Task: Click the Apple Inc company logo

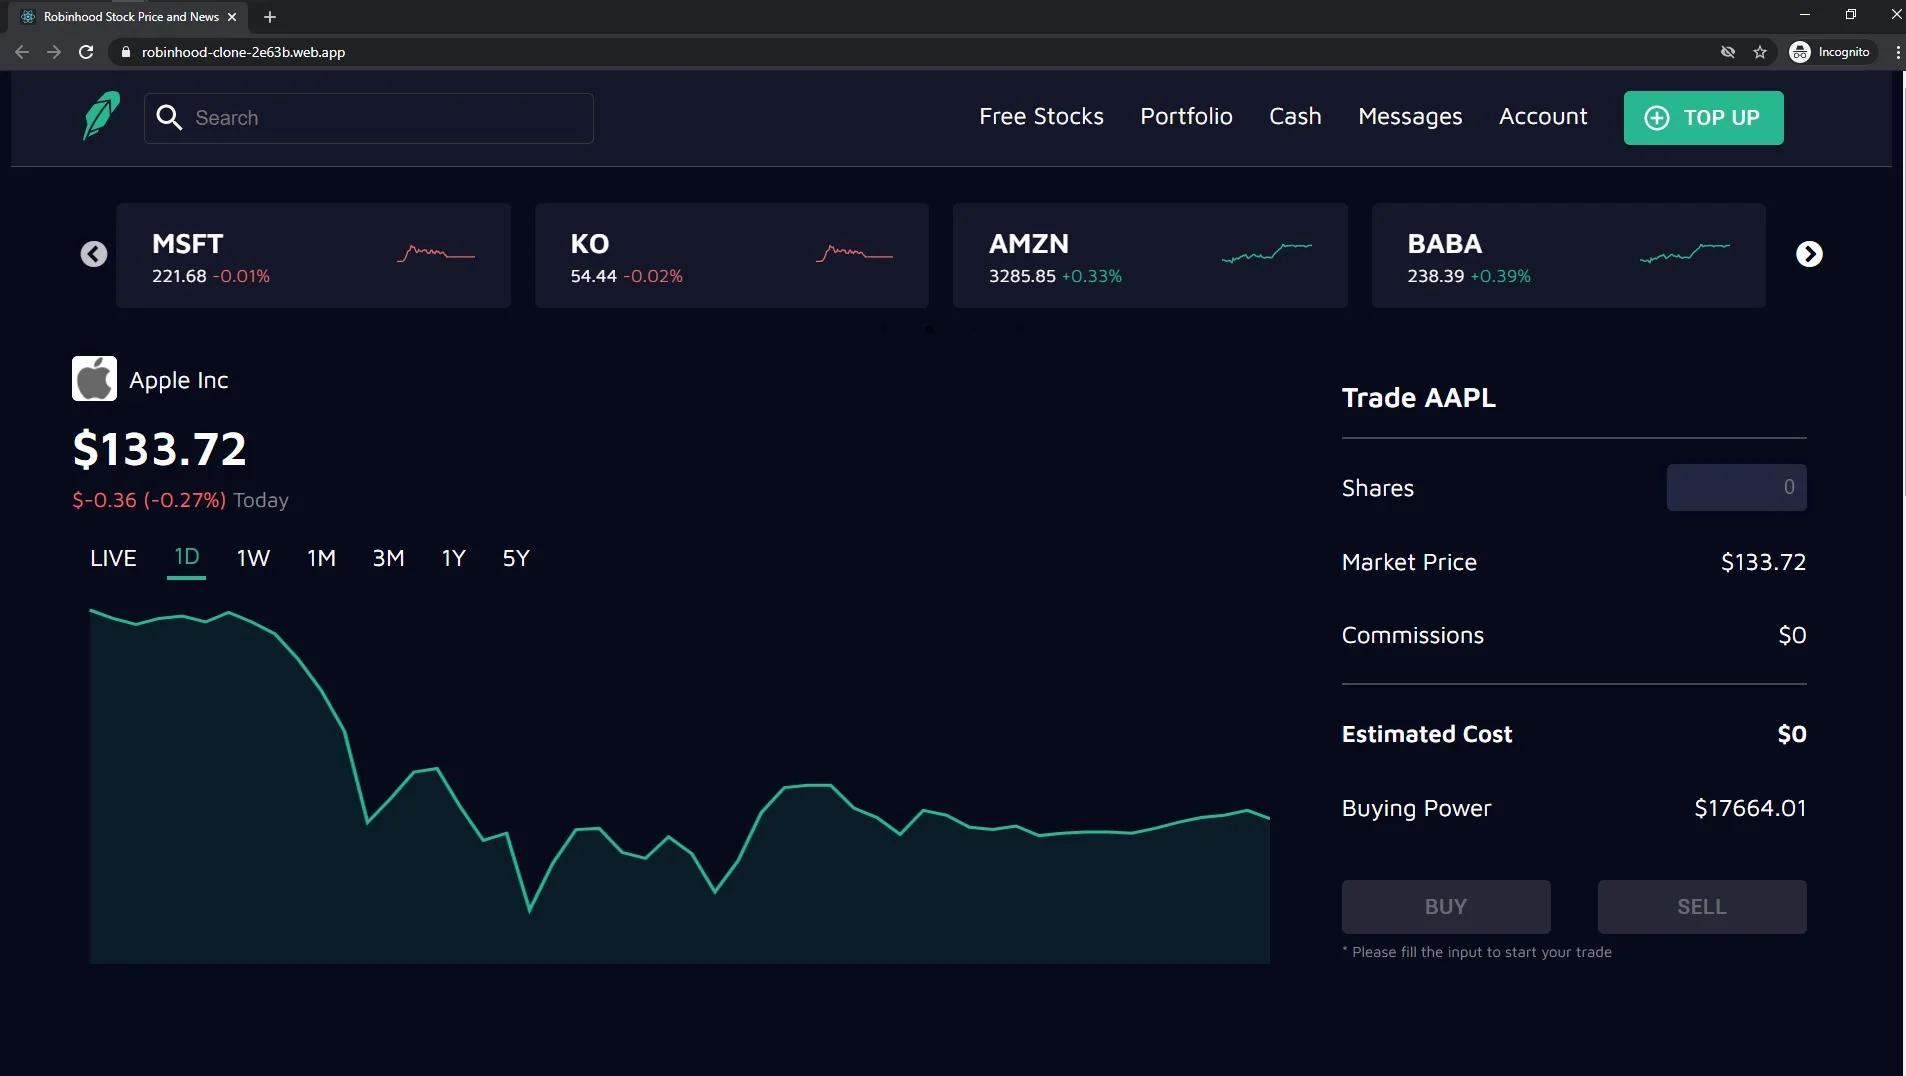Action: [94, 379]
